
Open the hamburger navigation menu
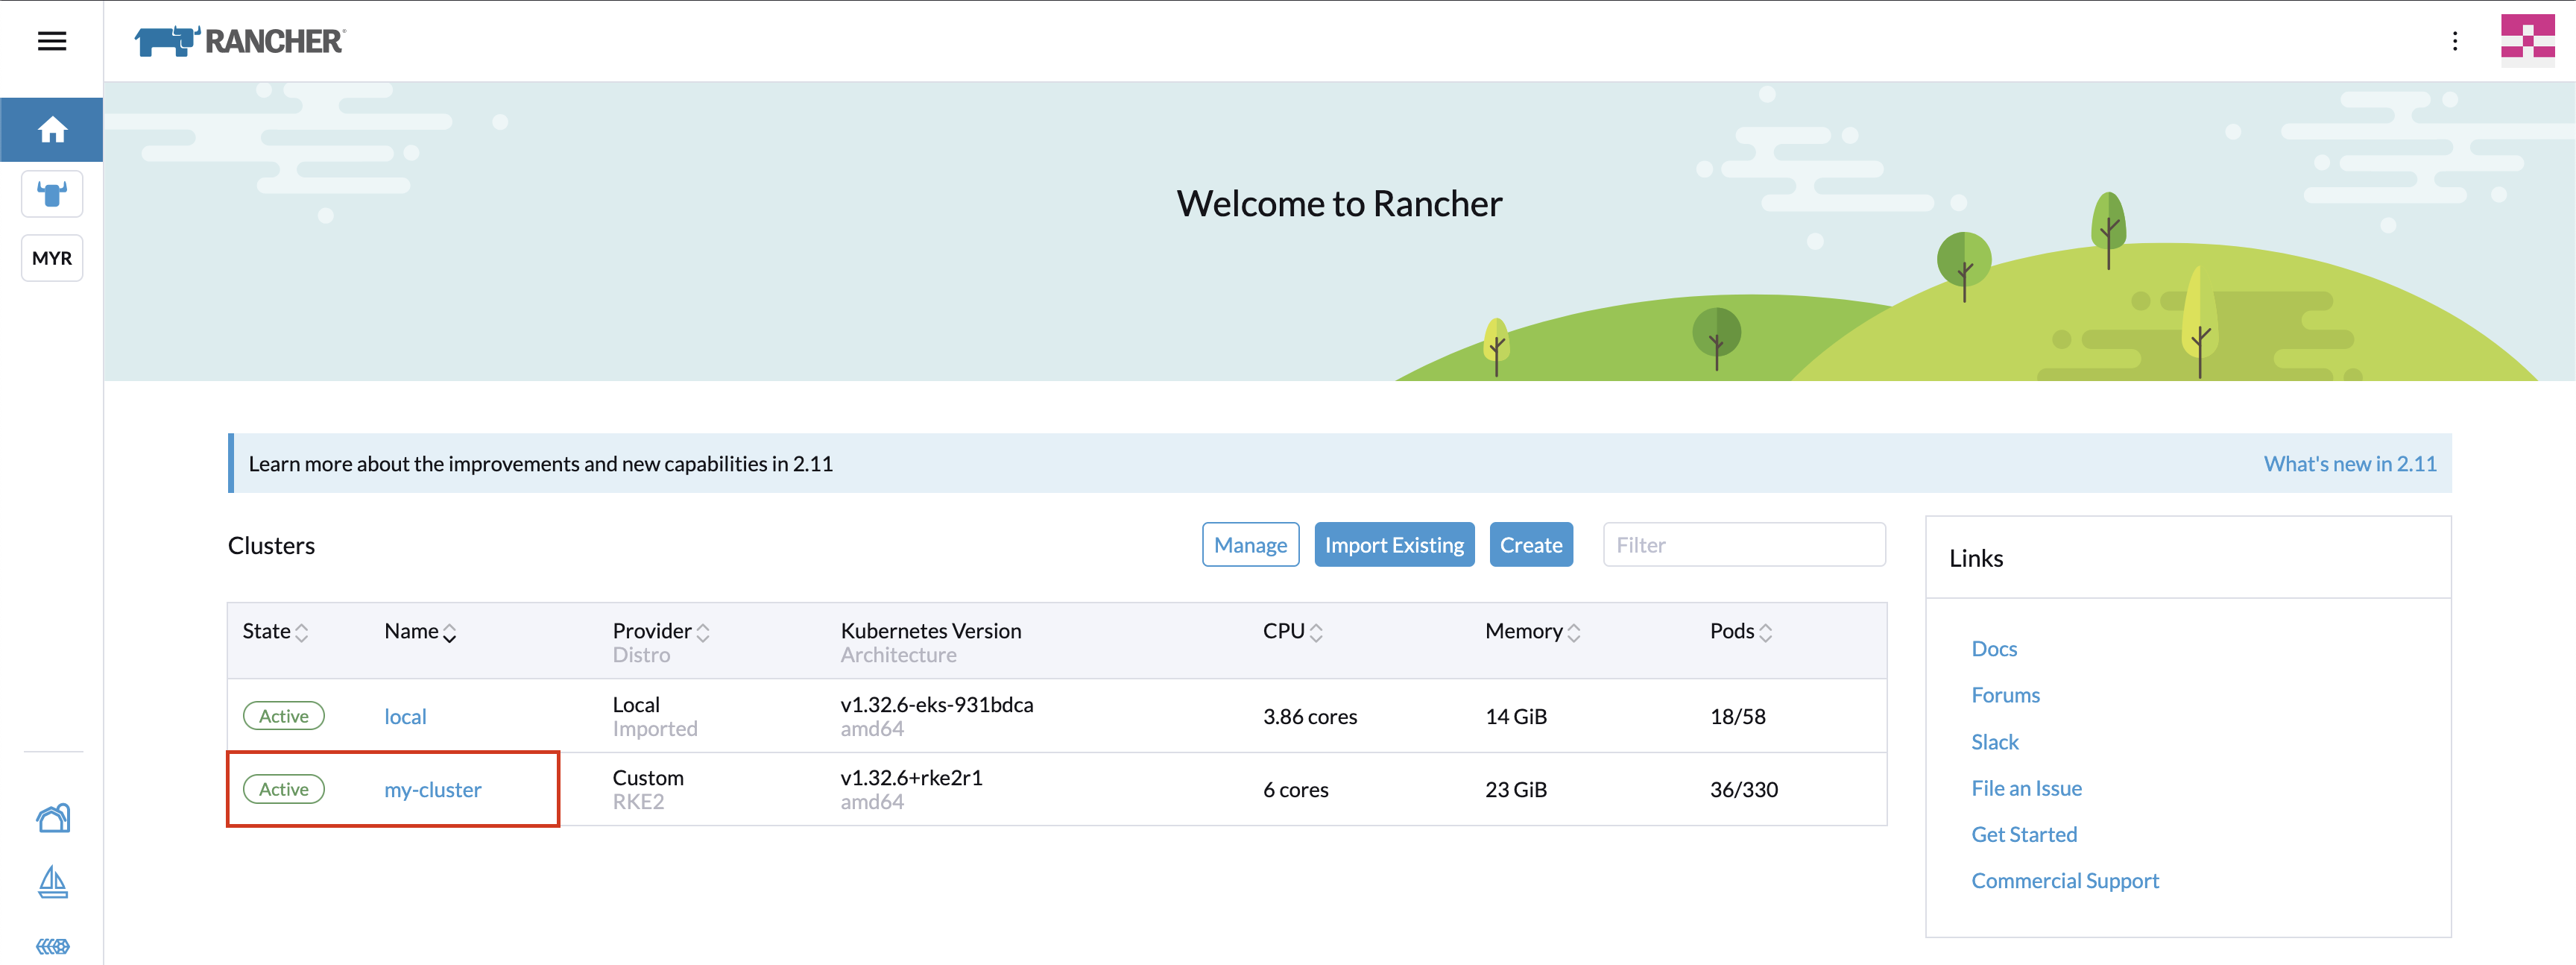(x=52, y=41)
